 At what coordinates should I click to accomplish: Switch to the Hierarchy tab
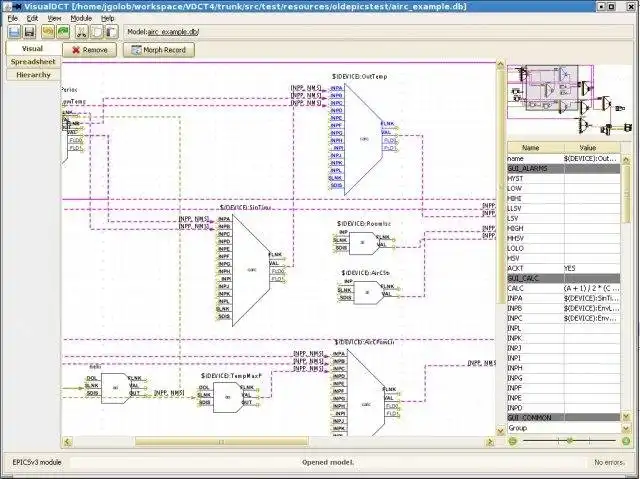33,75
